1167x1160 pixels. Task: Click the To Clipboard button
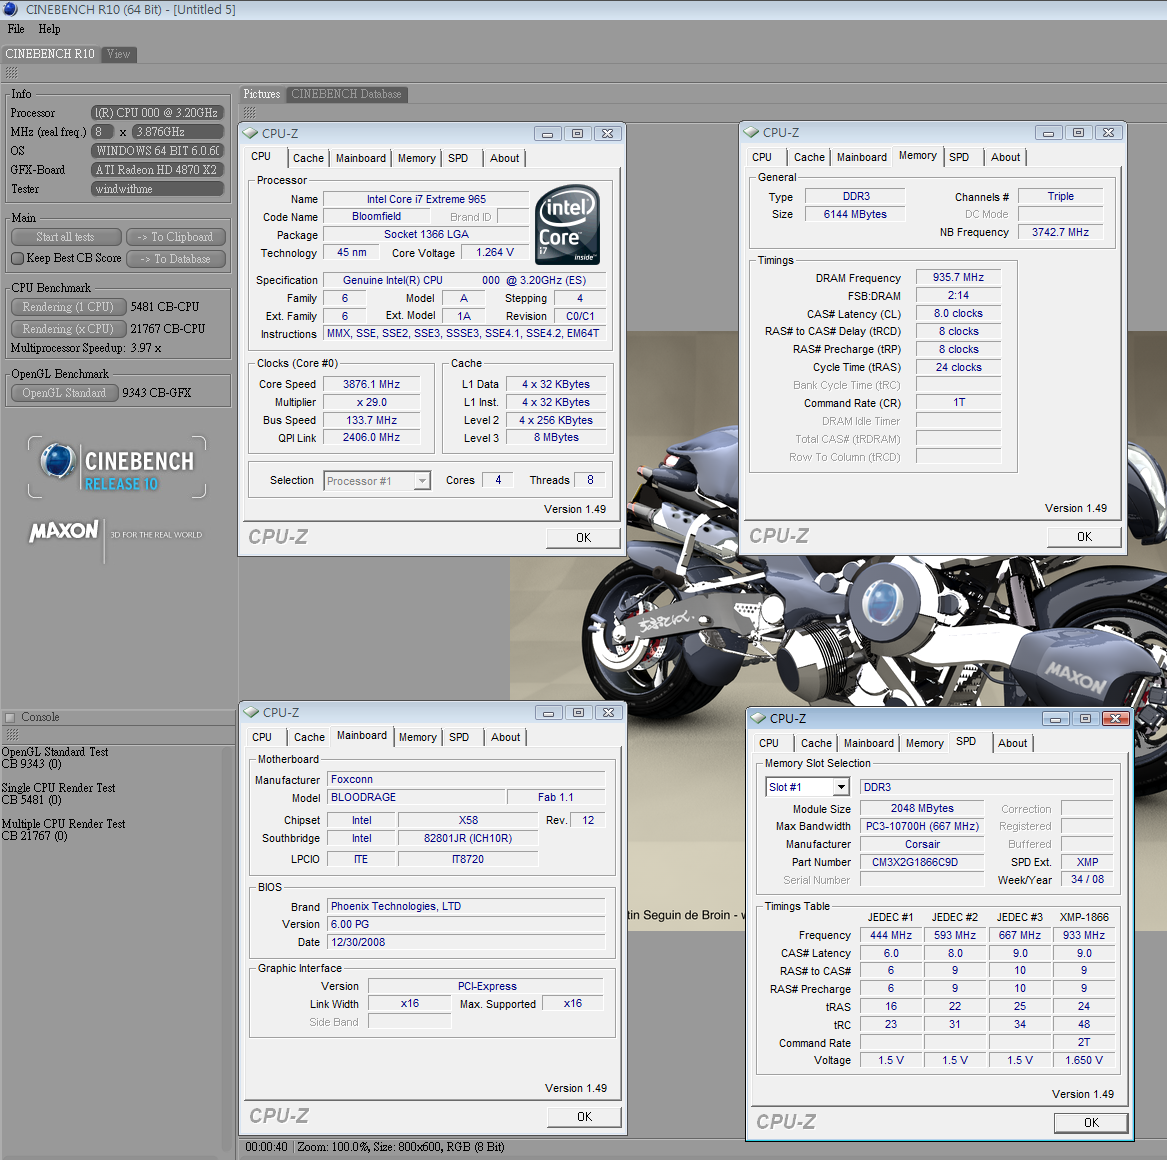pyautogui.click(x=175, y=237)
